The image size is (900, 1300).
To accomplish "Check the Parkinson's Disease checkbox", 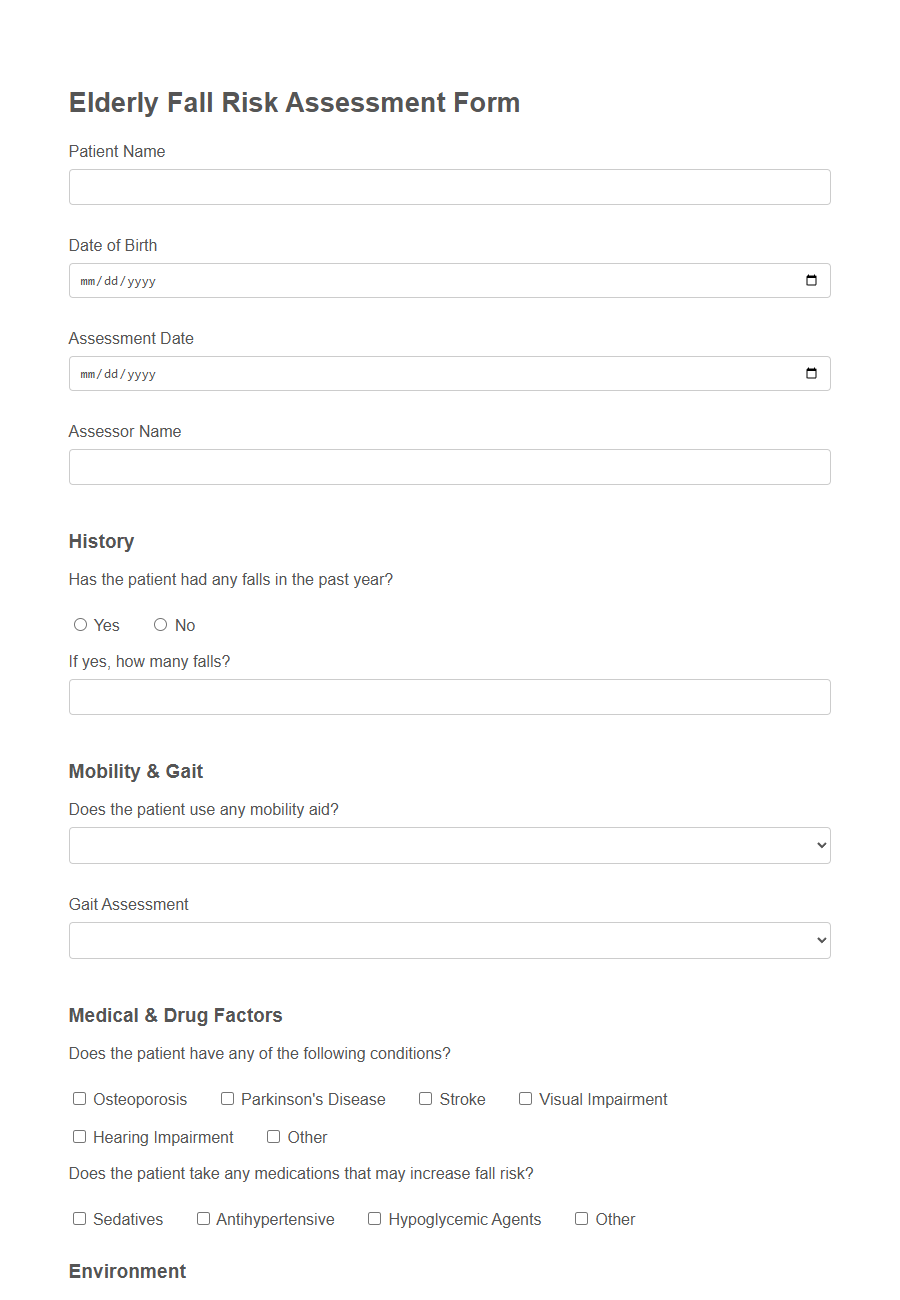I will (227, 1098).
